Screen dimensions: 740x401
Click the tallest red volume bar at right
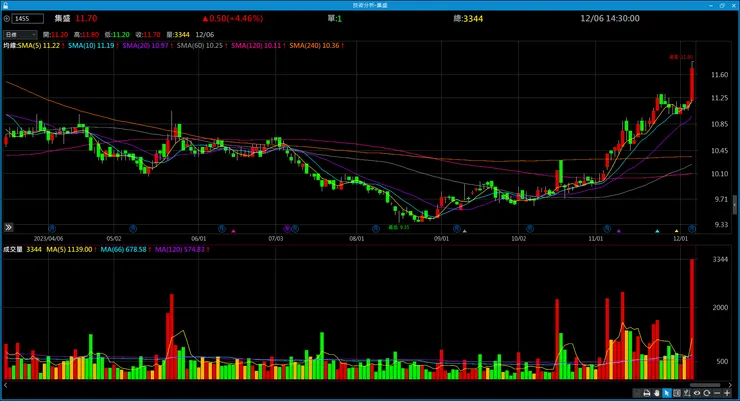click(x=692, y=319)
